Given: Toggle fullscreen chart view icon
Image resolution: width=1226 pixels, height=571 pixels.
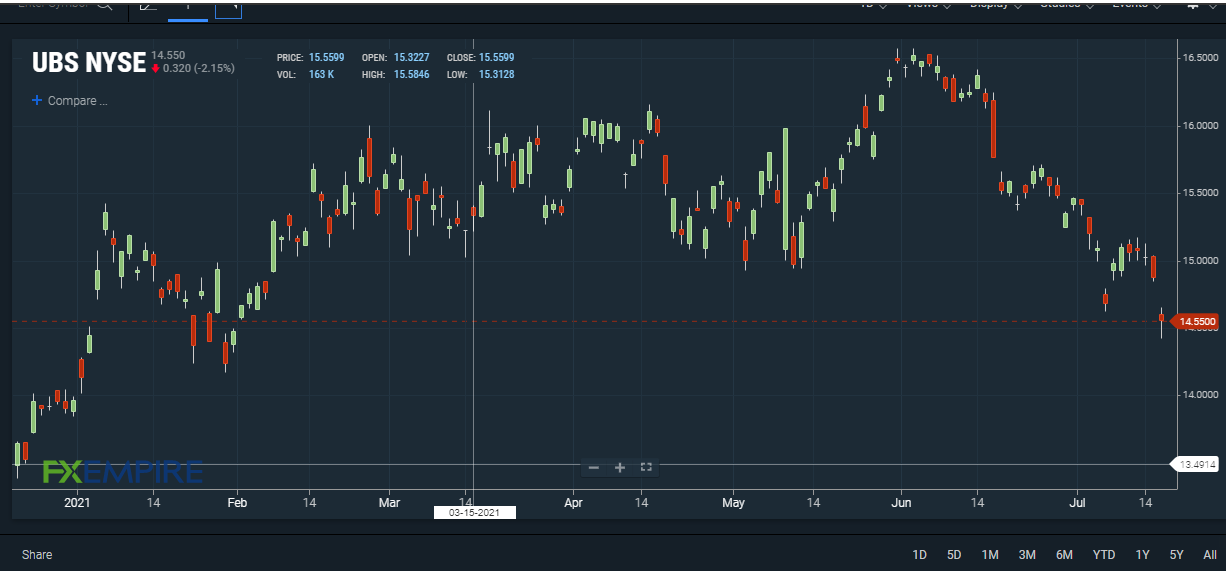Looking at the screenshot, I should (x=646, y=467).
